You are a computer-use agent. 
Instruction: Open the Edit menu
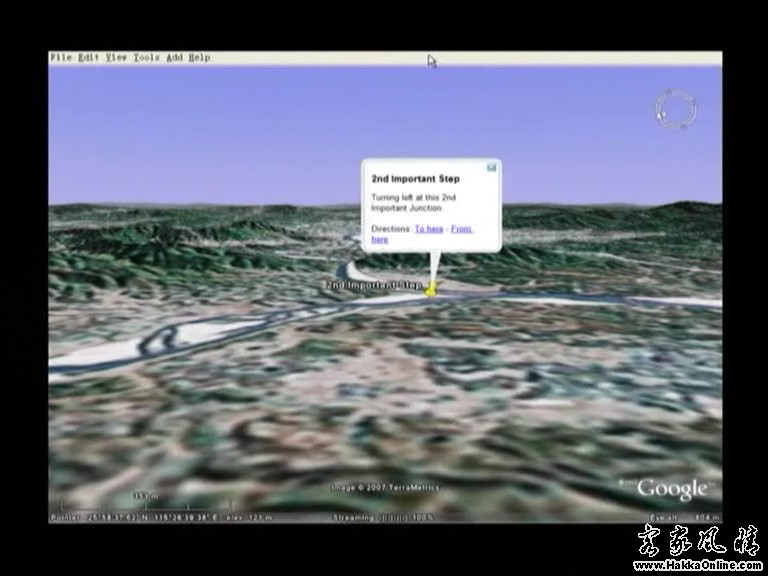pos(89,58)
